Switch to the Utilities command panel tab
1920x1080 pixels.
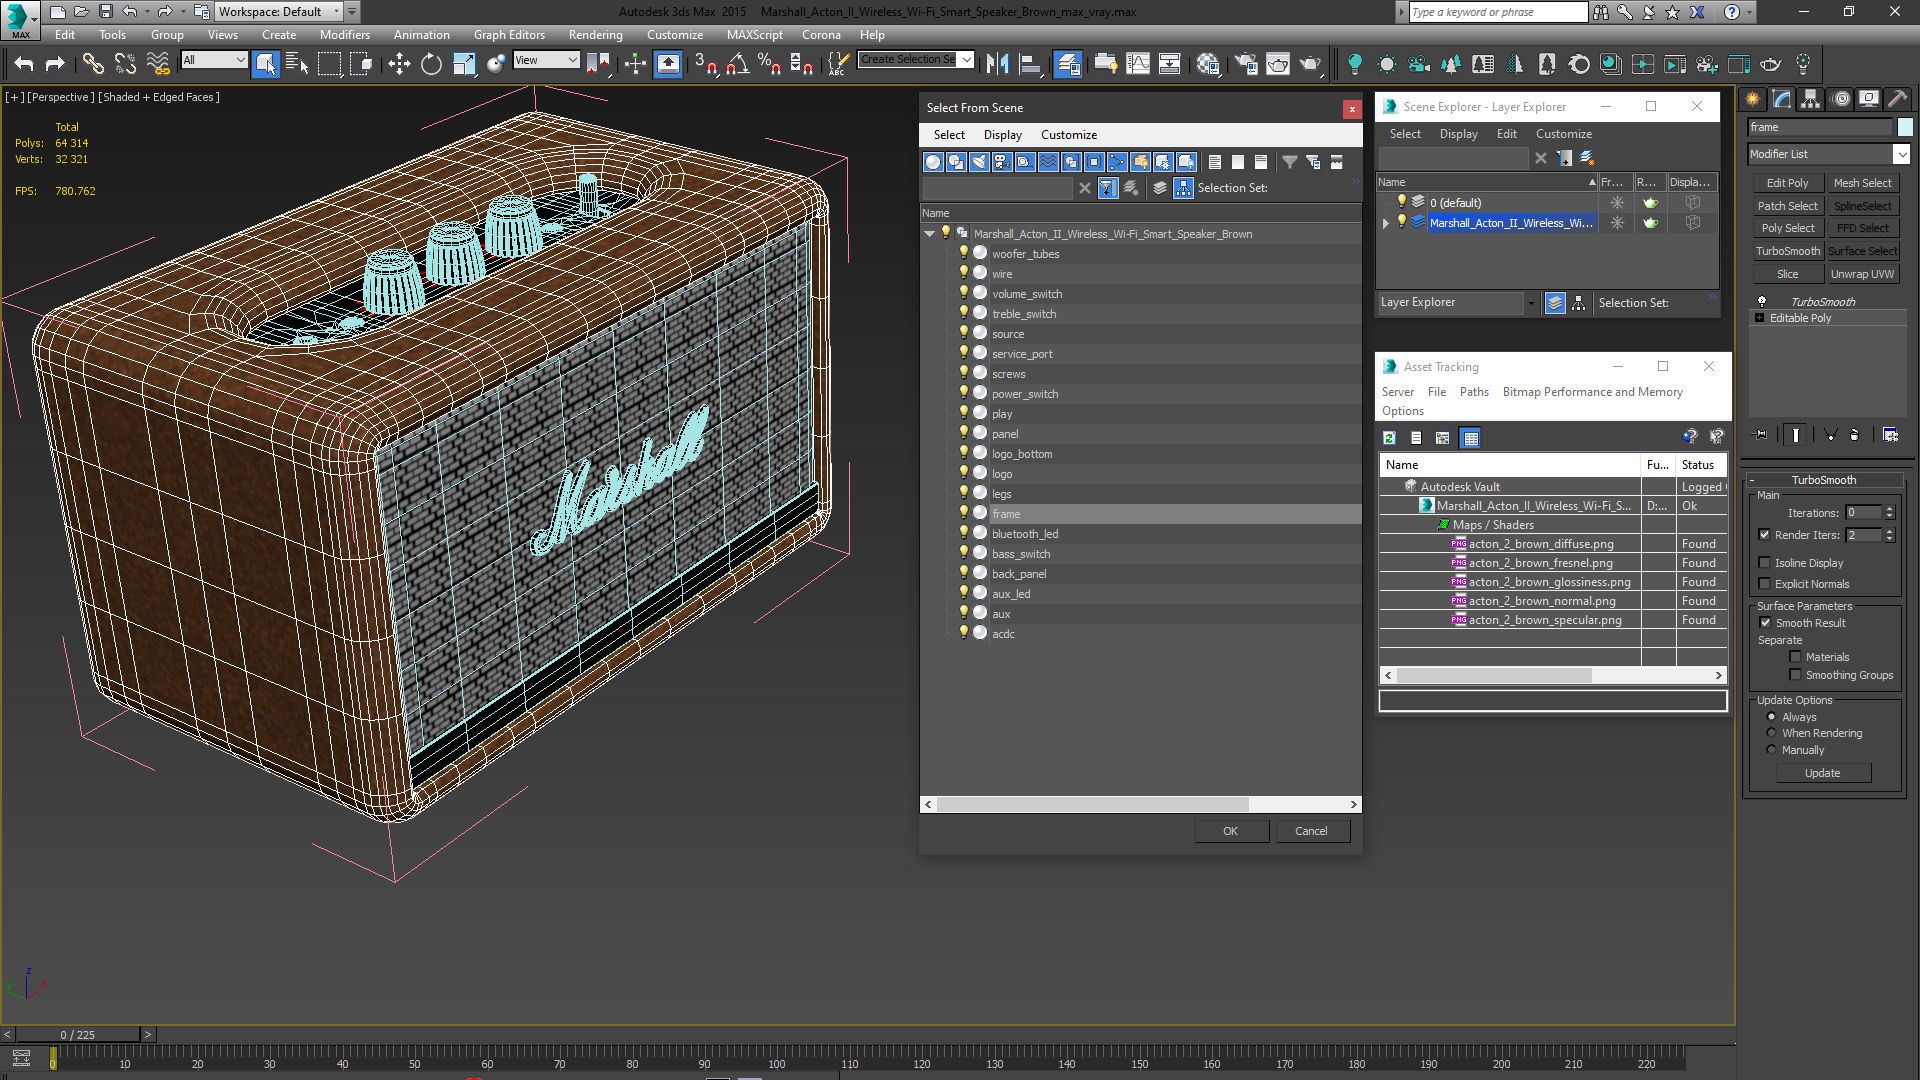pos(1897,99)
